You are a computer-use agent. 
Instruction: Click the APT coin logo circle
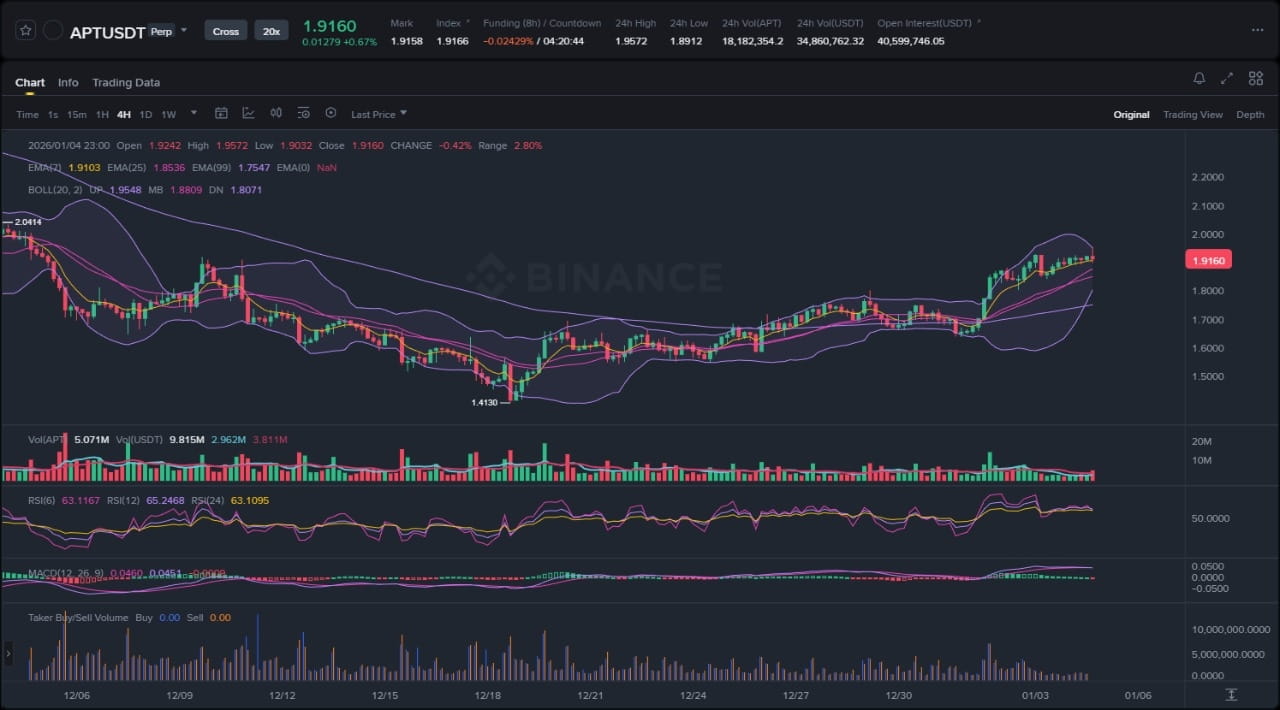point(53,31)
